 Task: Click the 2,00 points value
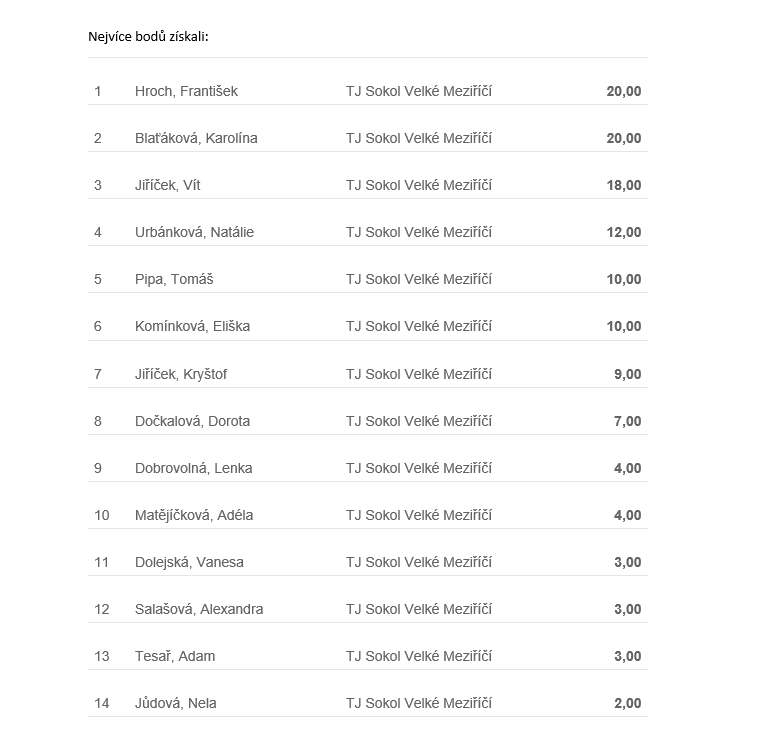tap(627, 703)
